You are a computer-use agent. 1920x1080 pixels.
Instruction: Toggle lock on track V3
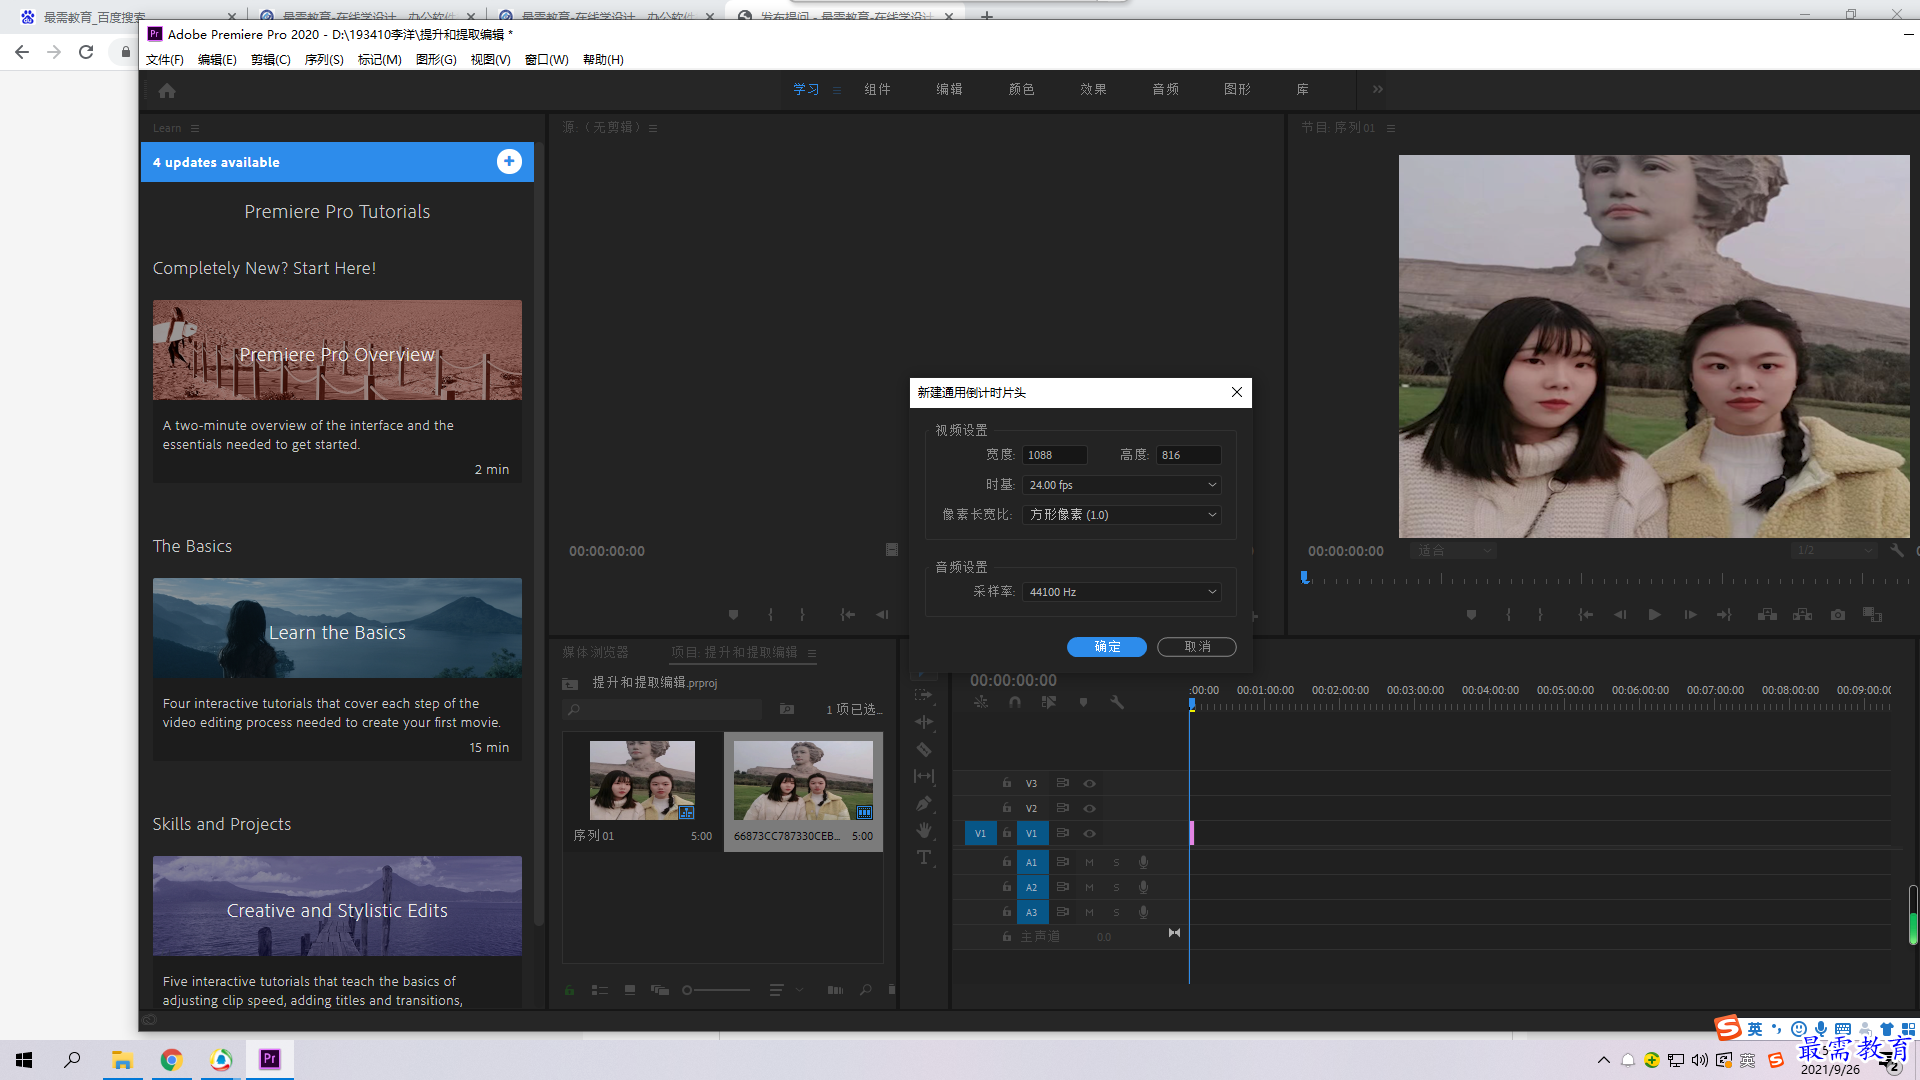1007,783
